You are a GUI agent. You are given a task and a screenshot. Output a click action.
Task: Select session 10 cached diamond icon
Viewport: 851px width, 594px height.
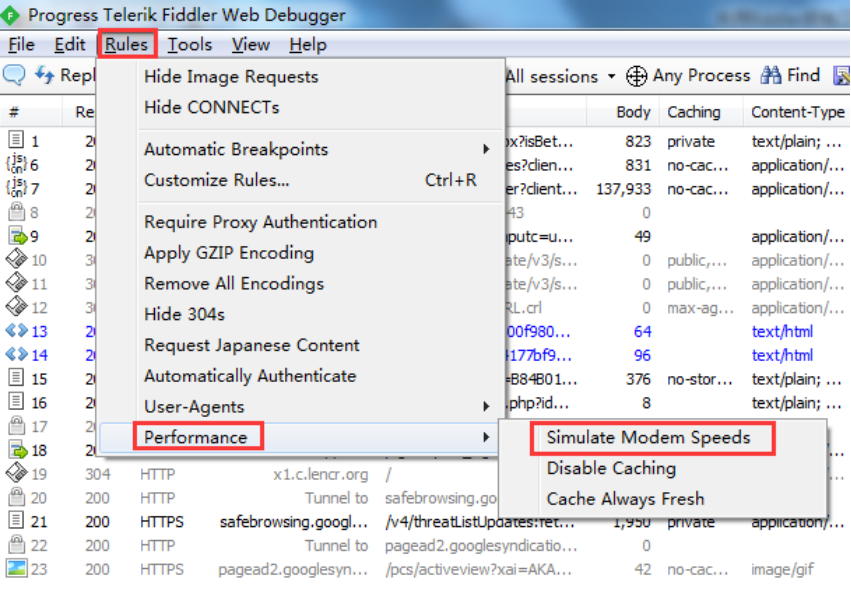(16, 259)
